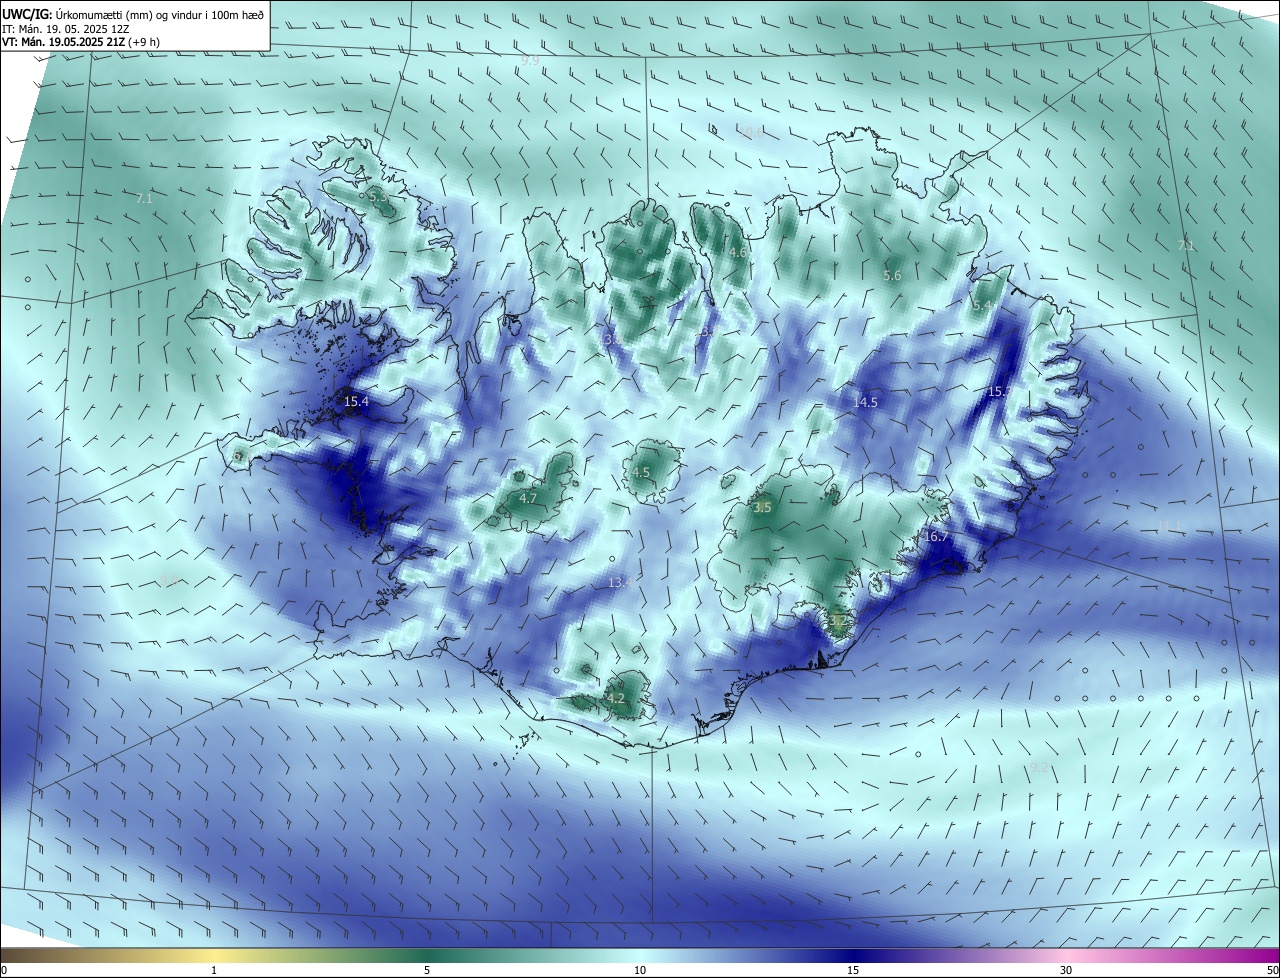Click the legend tick label '1'
The width and height of the screenshot is (1280, 978).
tap(214, 971)
